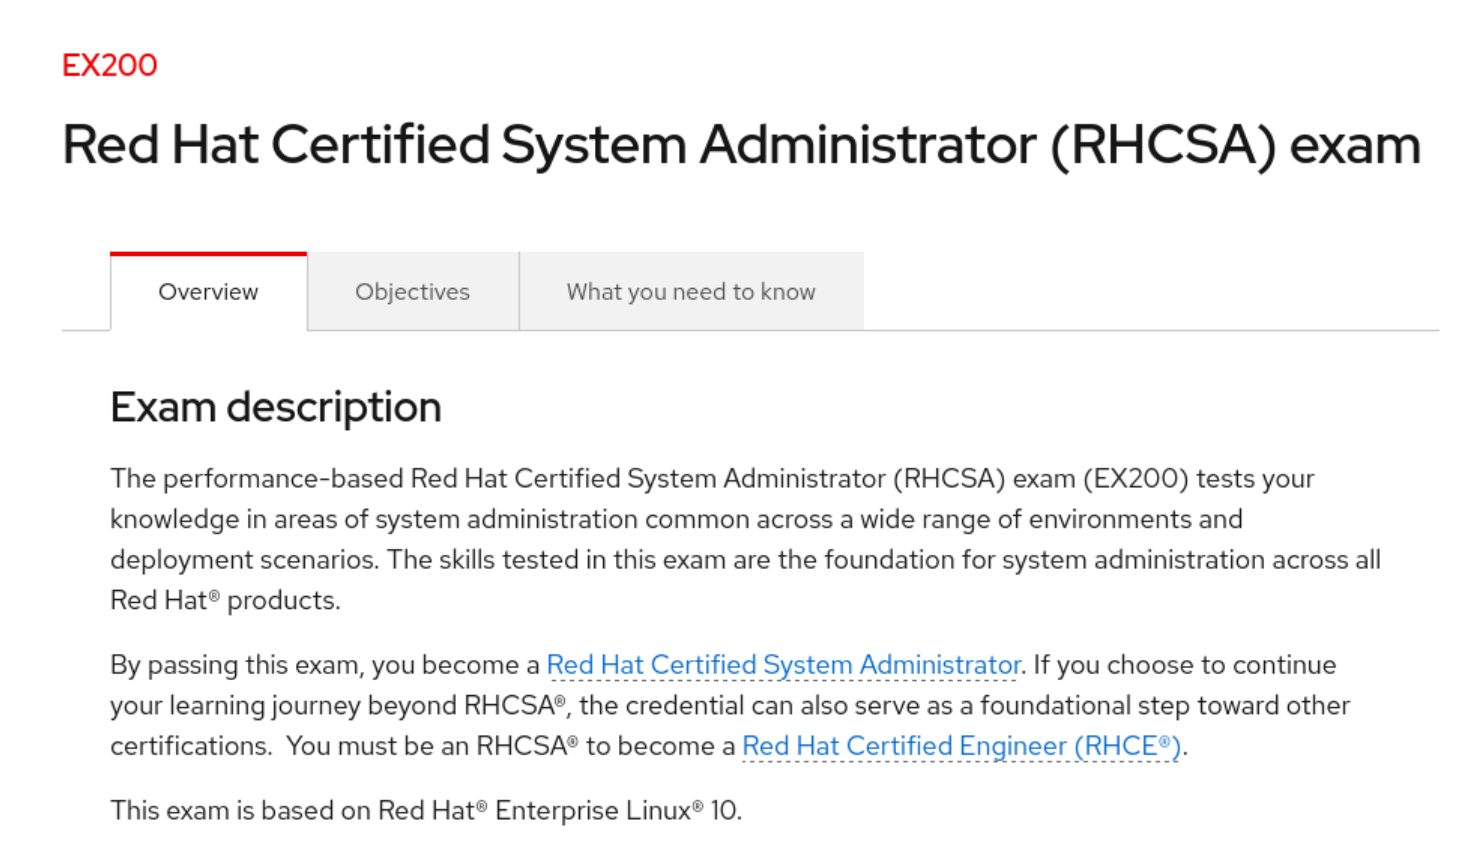Open the What you need to know tab
This screenshot has width=1481, height=854.
tap(691, 291)
